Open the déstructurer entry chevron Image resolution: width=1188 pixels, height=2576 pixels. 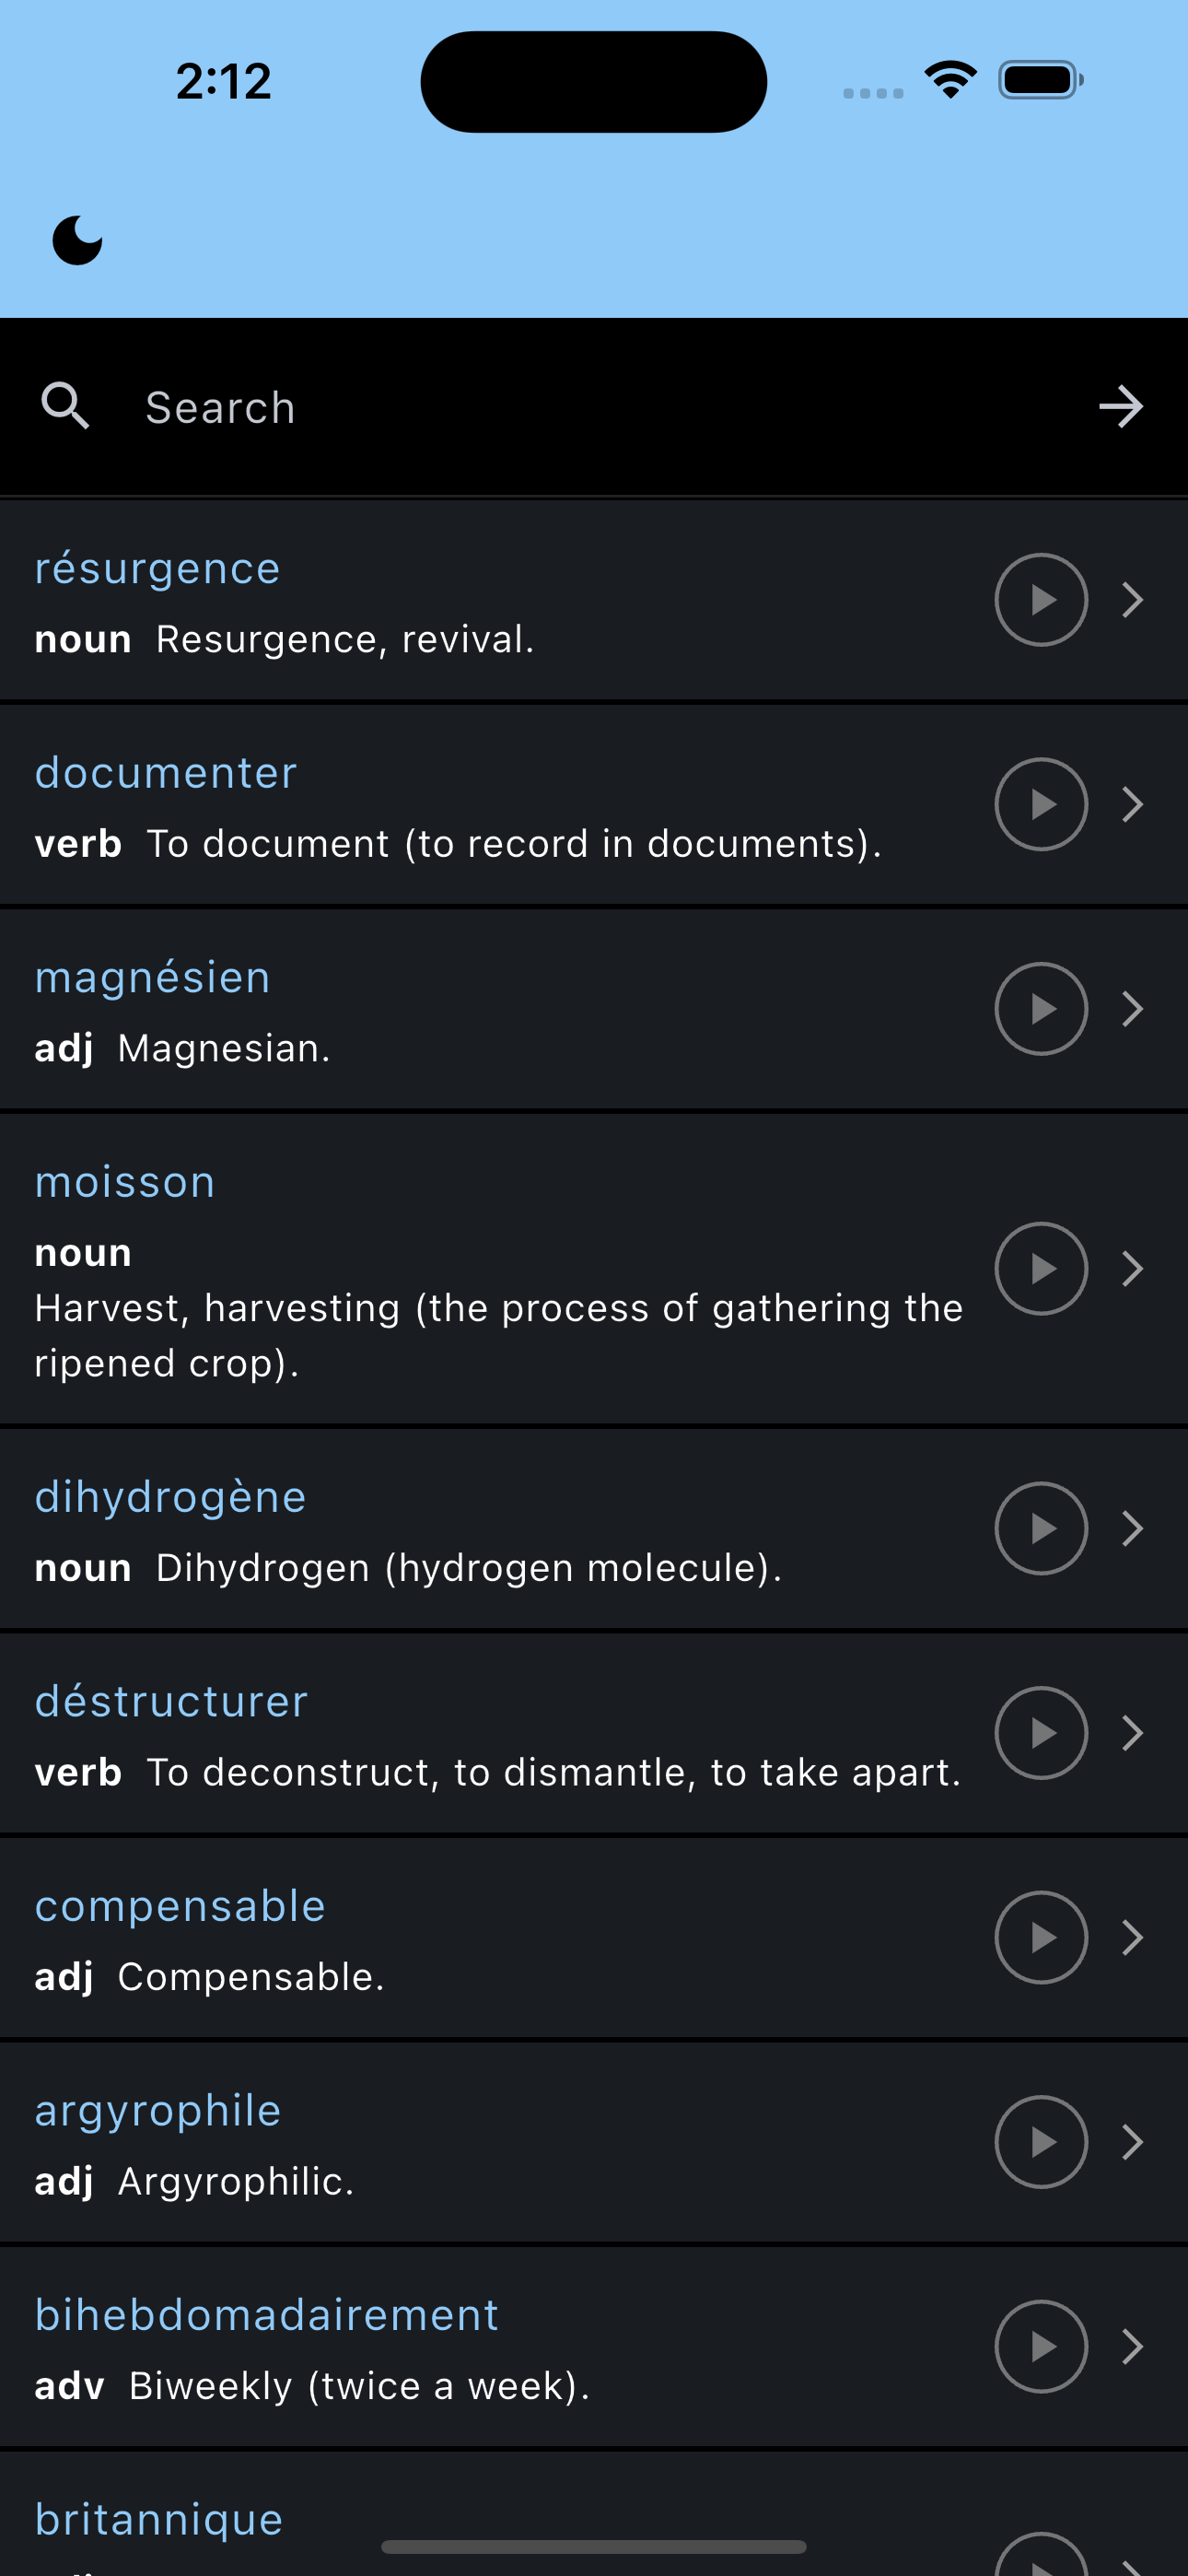tap(1132, 1733)
